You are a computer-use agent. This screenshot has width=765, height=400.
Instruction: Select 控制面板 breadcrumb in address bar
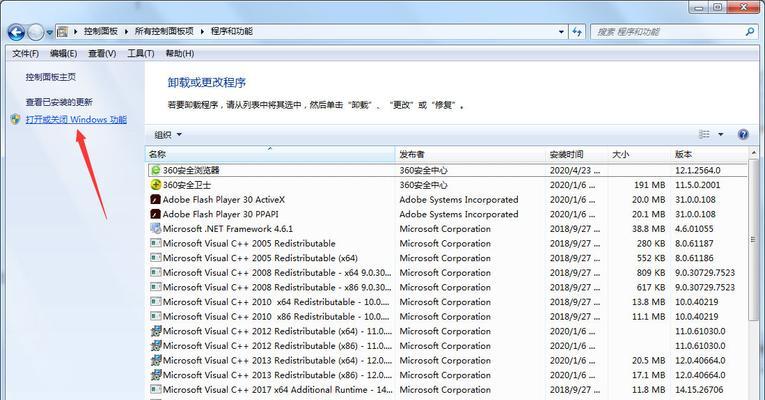point(101,31)
